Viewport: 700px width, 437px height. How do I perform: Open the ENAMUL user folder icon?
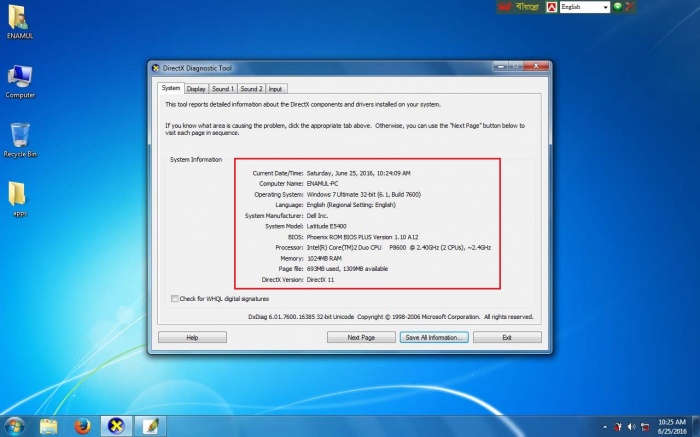[20, 22]
